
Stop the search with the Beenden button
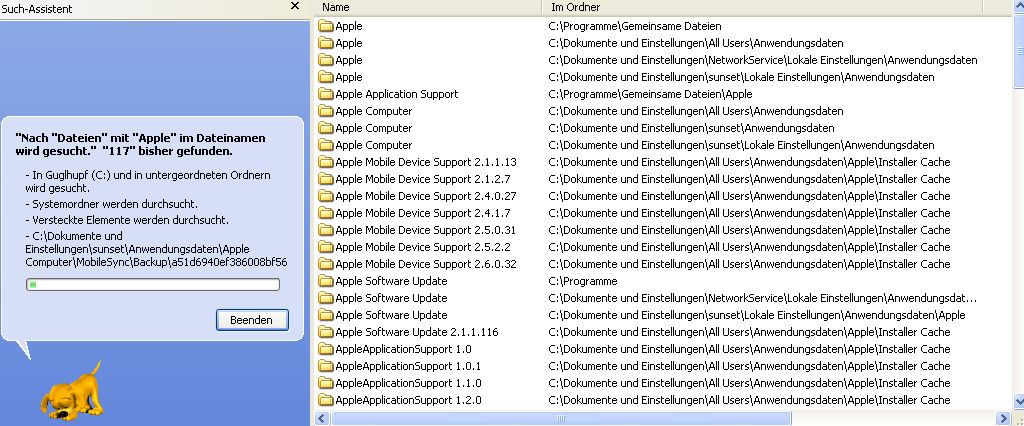pos(252,320)
